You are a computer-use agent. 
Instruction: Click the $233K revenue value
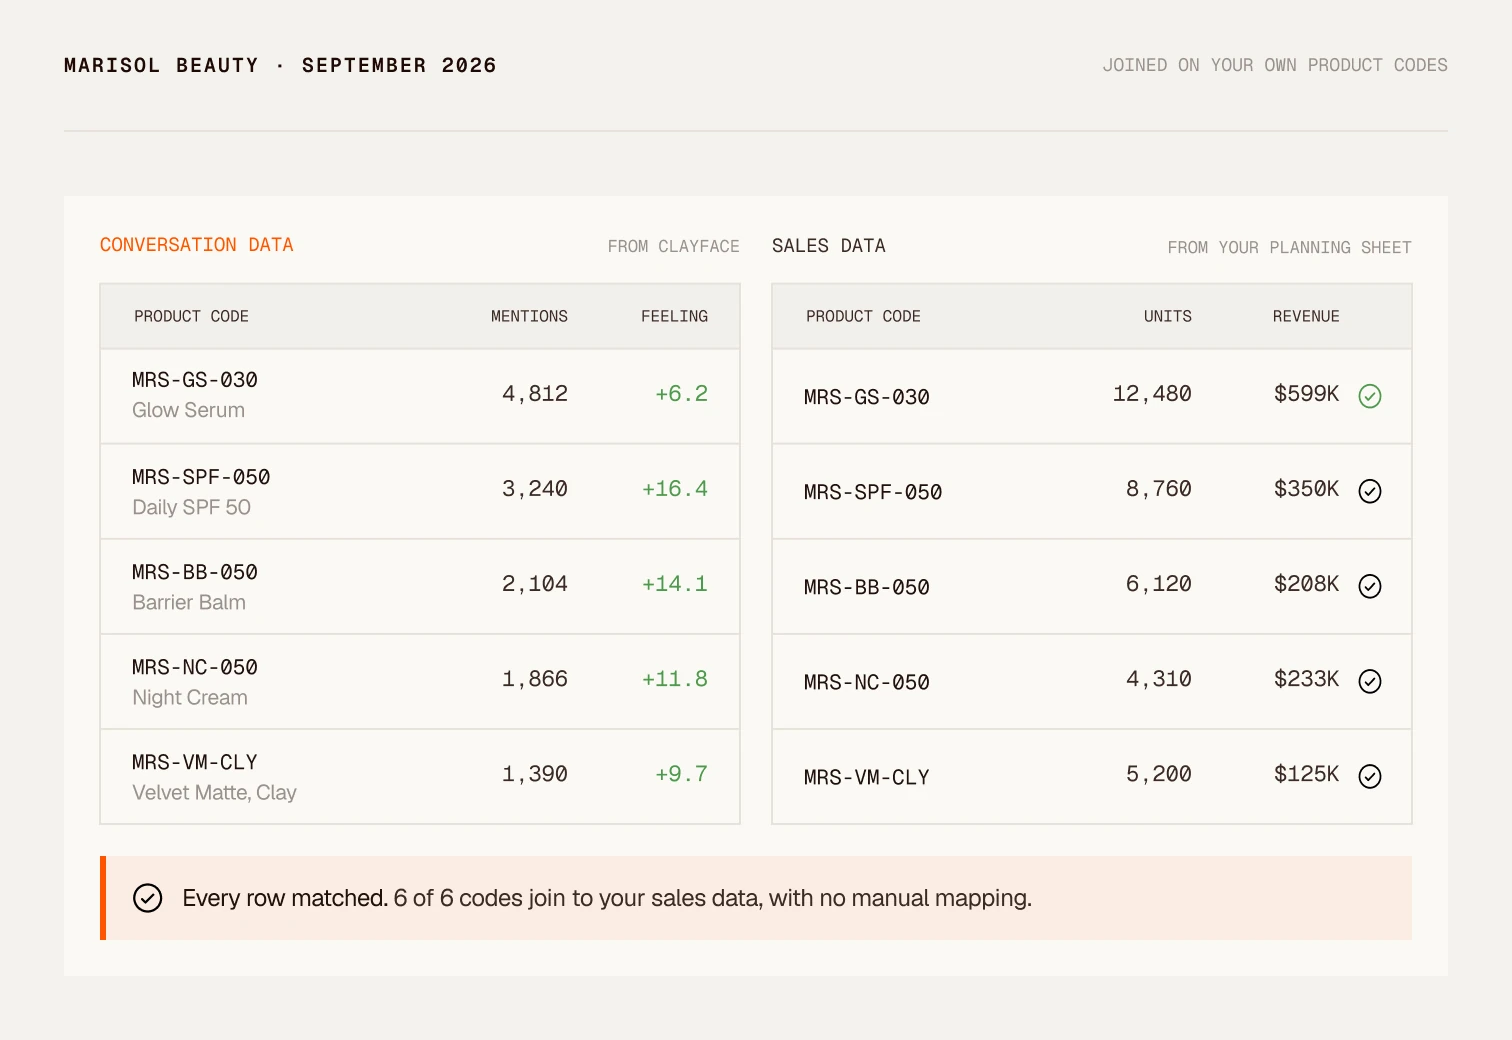1306,679
